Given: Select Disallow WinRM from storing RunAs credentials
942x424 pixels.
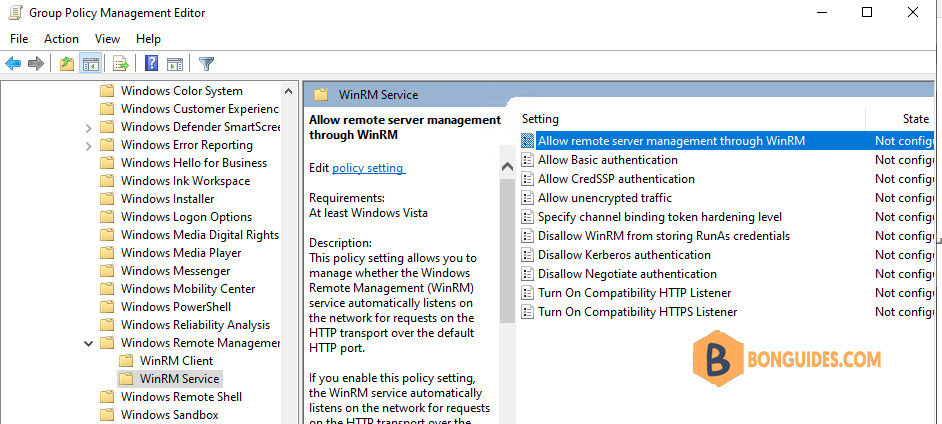Looking at the screenshot, I should point(664,236).
